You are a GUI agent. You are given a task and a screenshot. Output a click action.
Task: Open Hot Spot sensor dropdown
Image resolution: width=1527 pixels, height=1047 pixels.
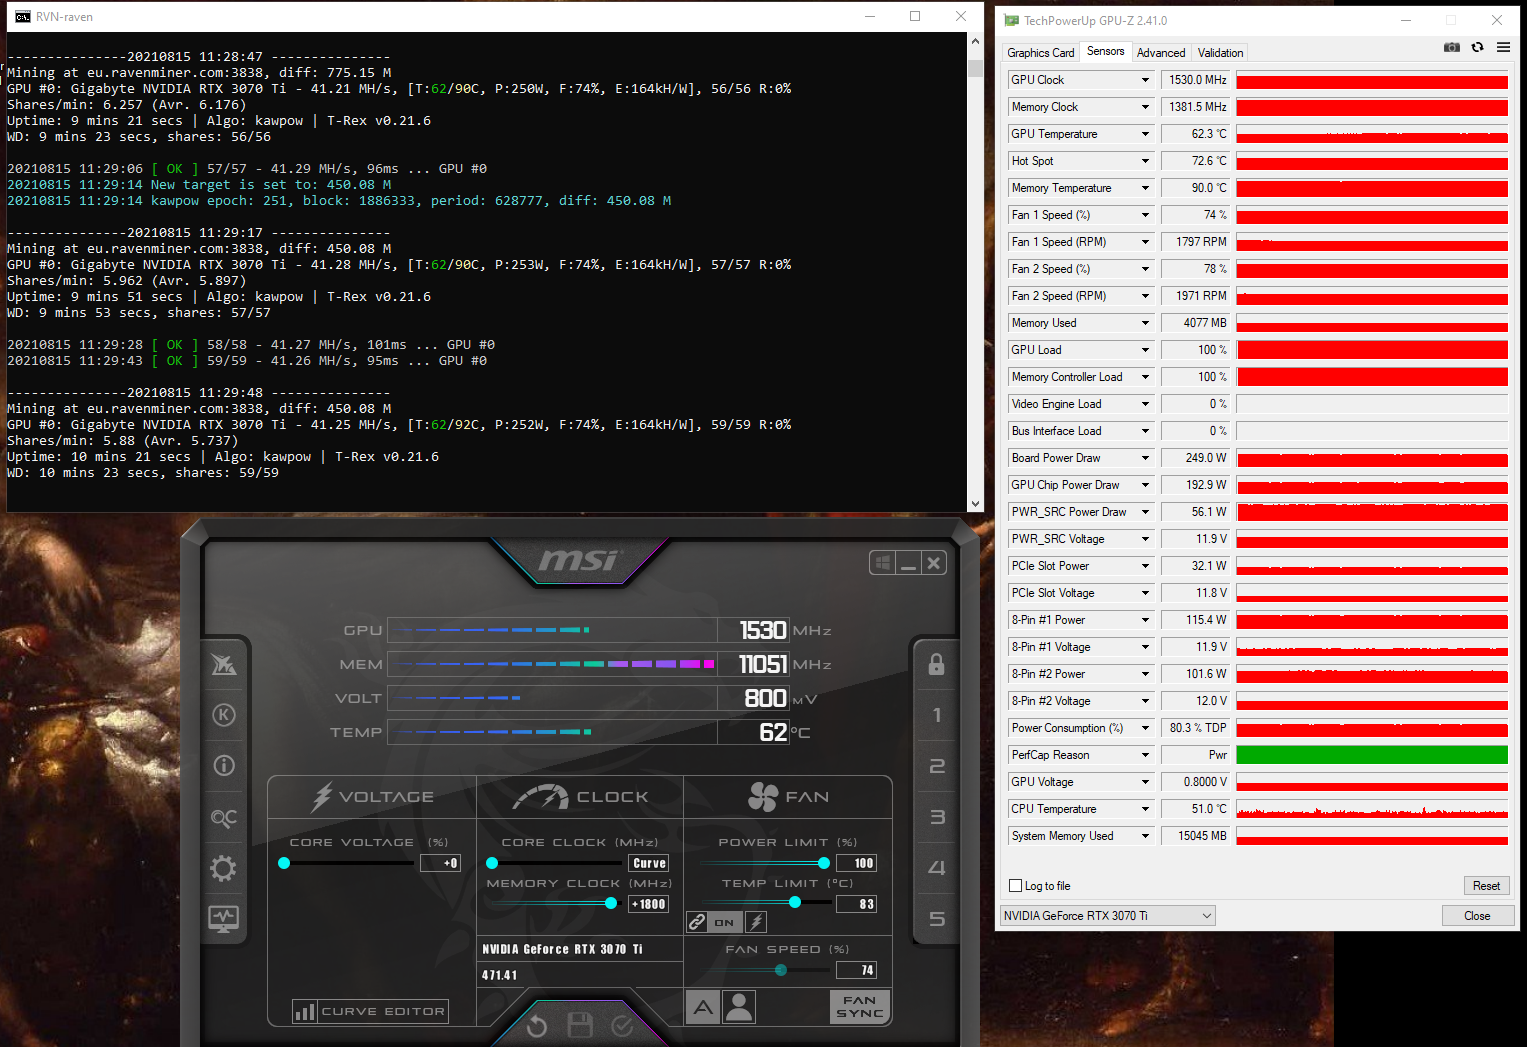click(x=1146, y=161)
